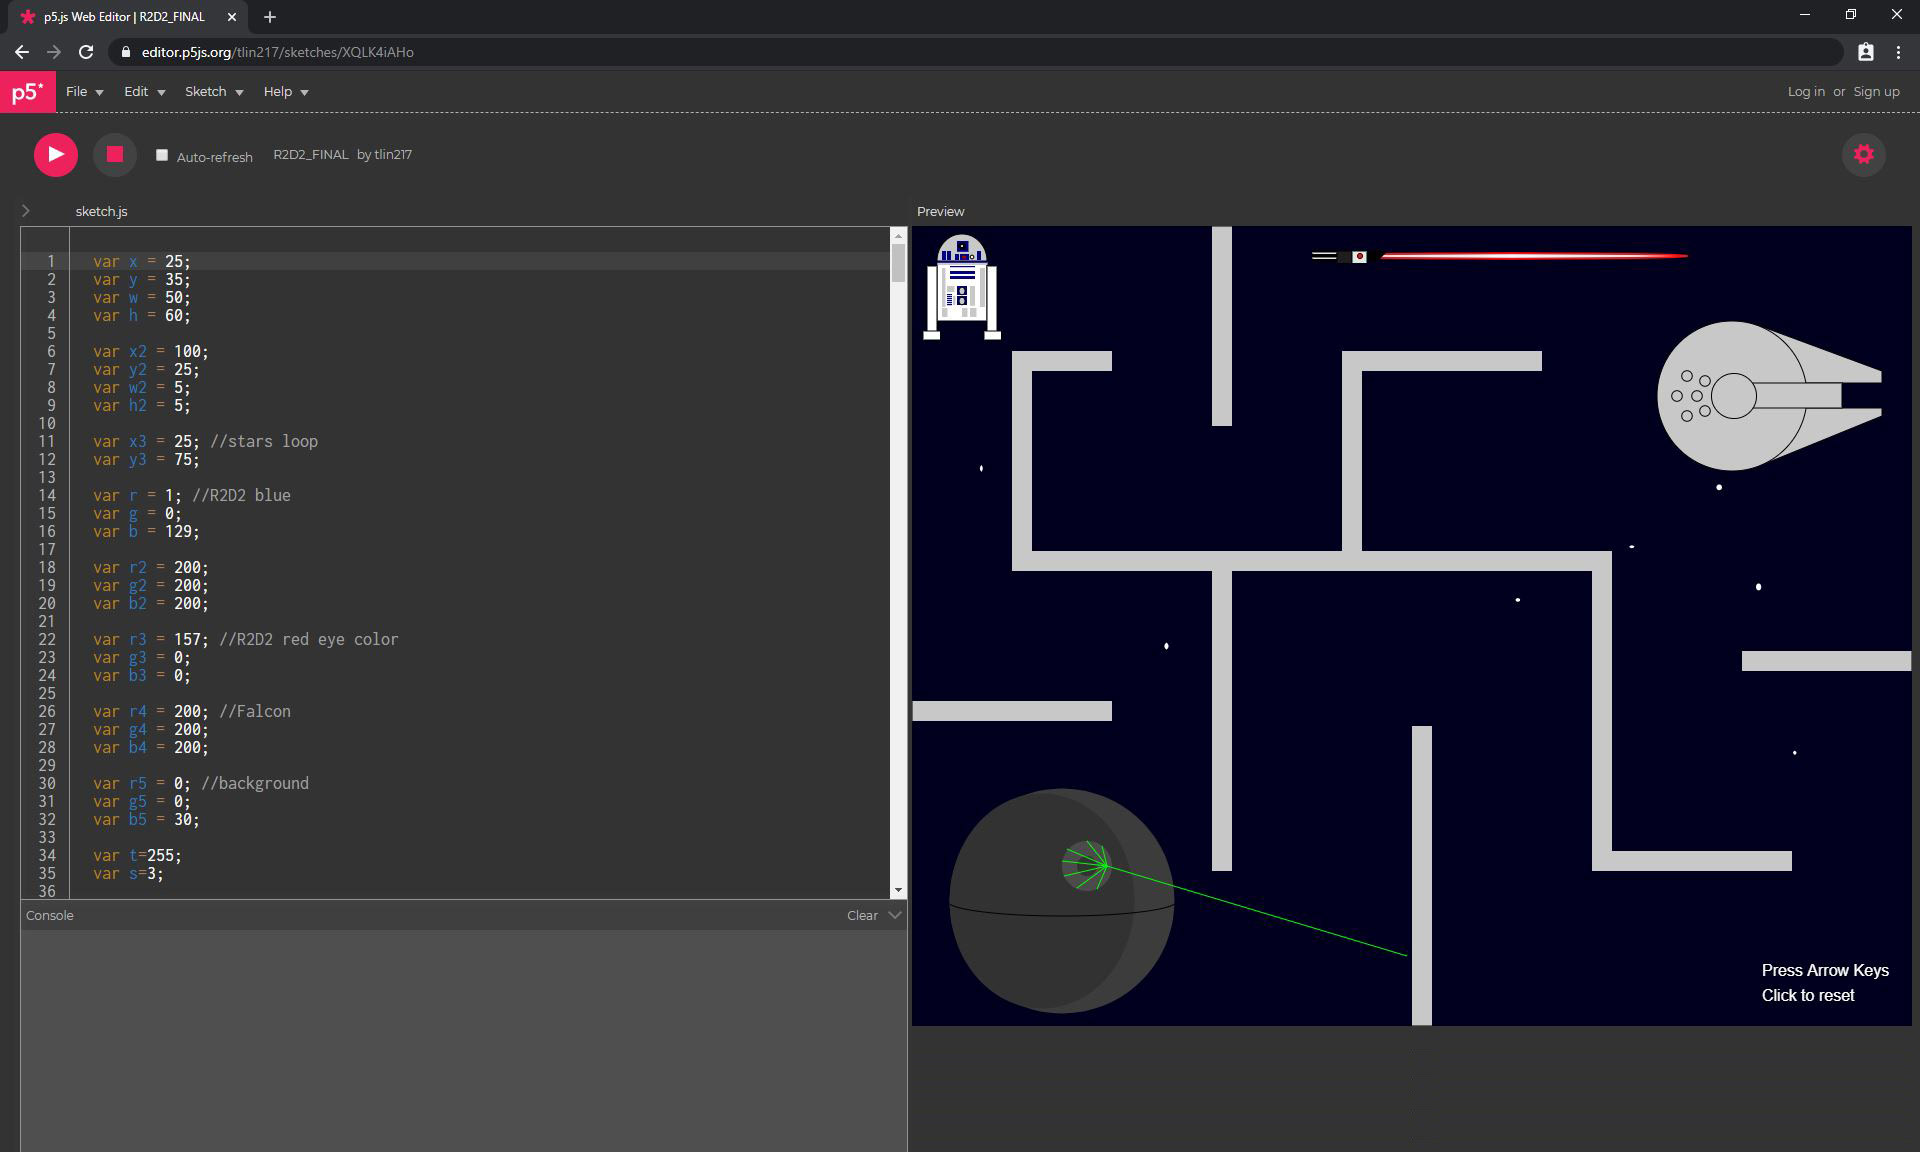1920x1152 pixels.
Task: Click the Sign up link
Action: (x=1876, y=92)
